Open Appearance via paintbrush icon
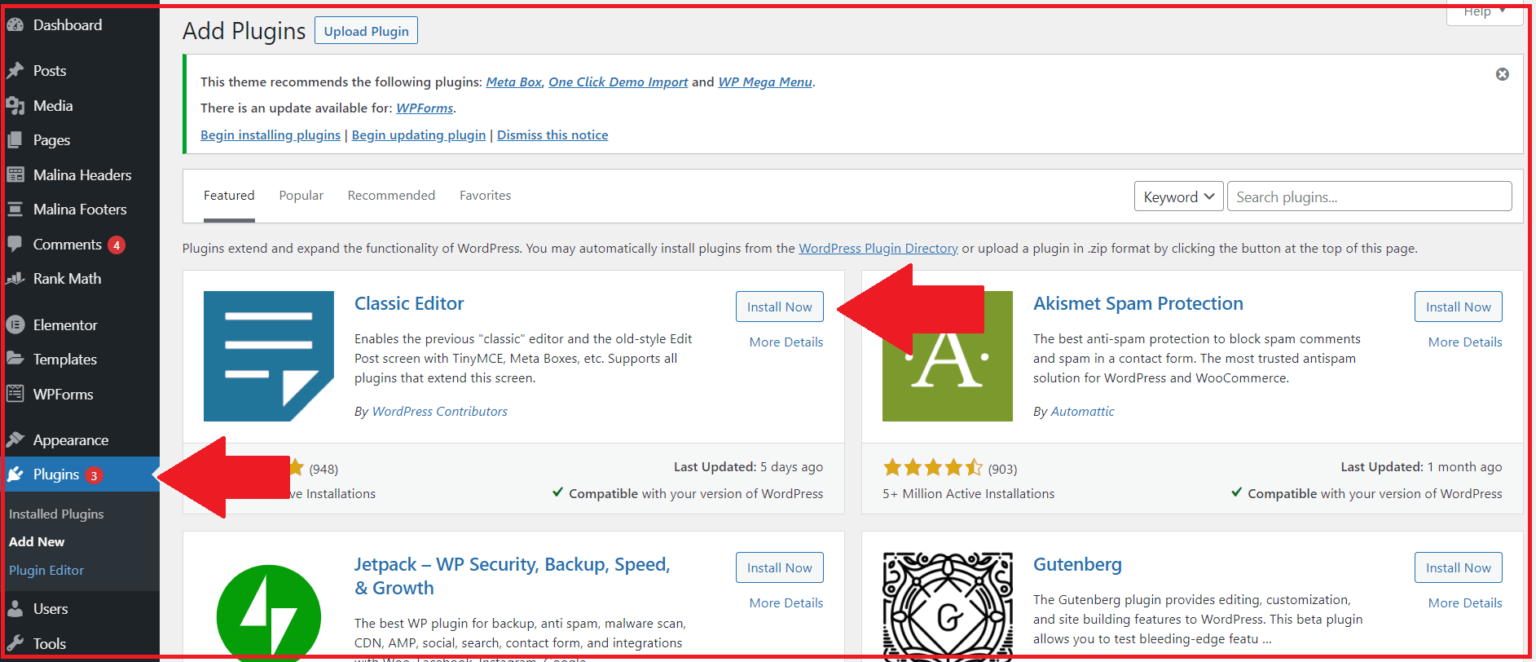Screen dimensions: 1536x662 point(15,440)
